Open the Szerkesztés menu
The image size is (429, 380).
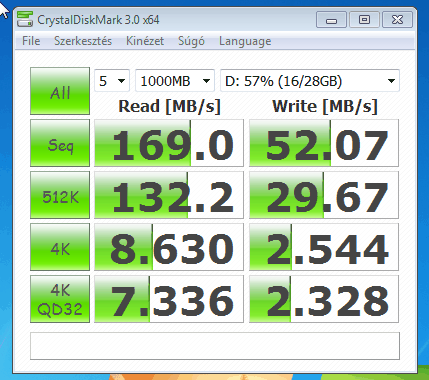(83, 41)
